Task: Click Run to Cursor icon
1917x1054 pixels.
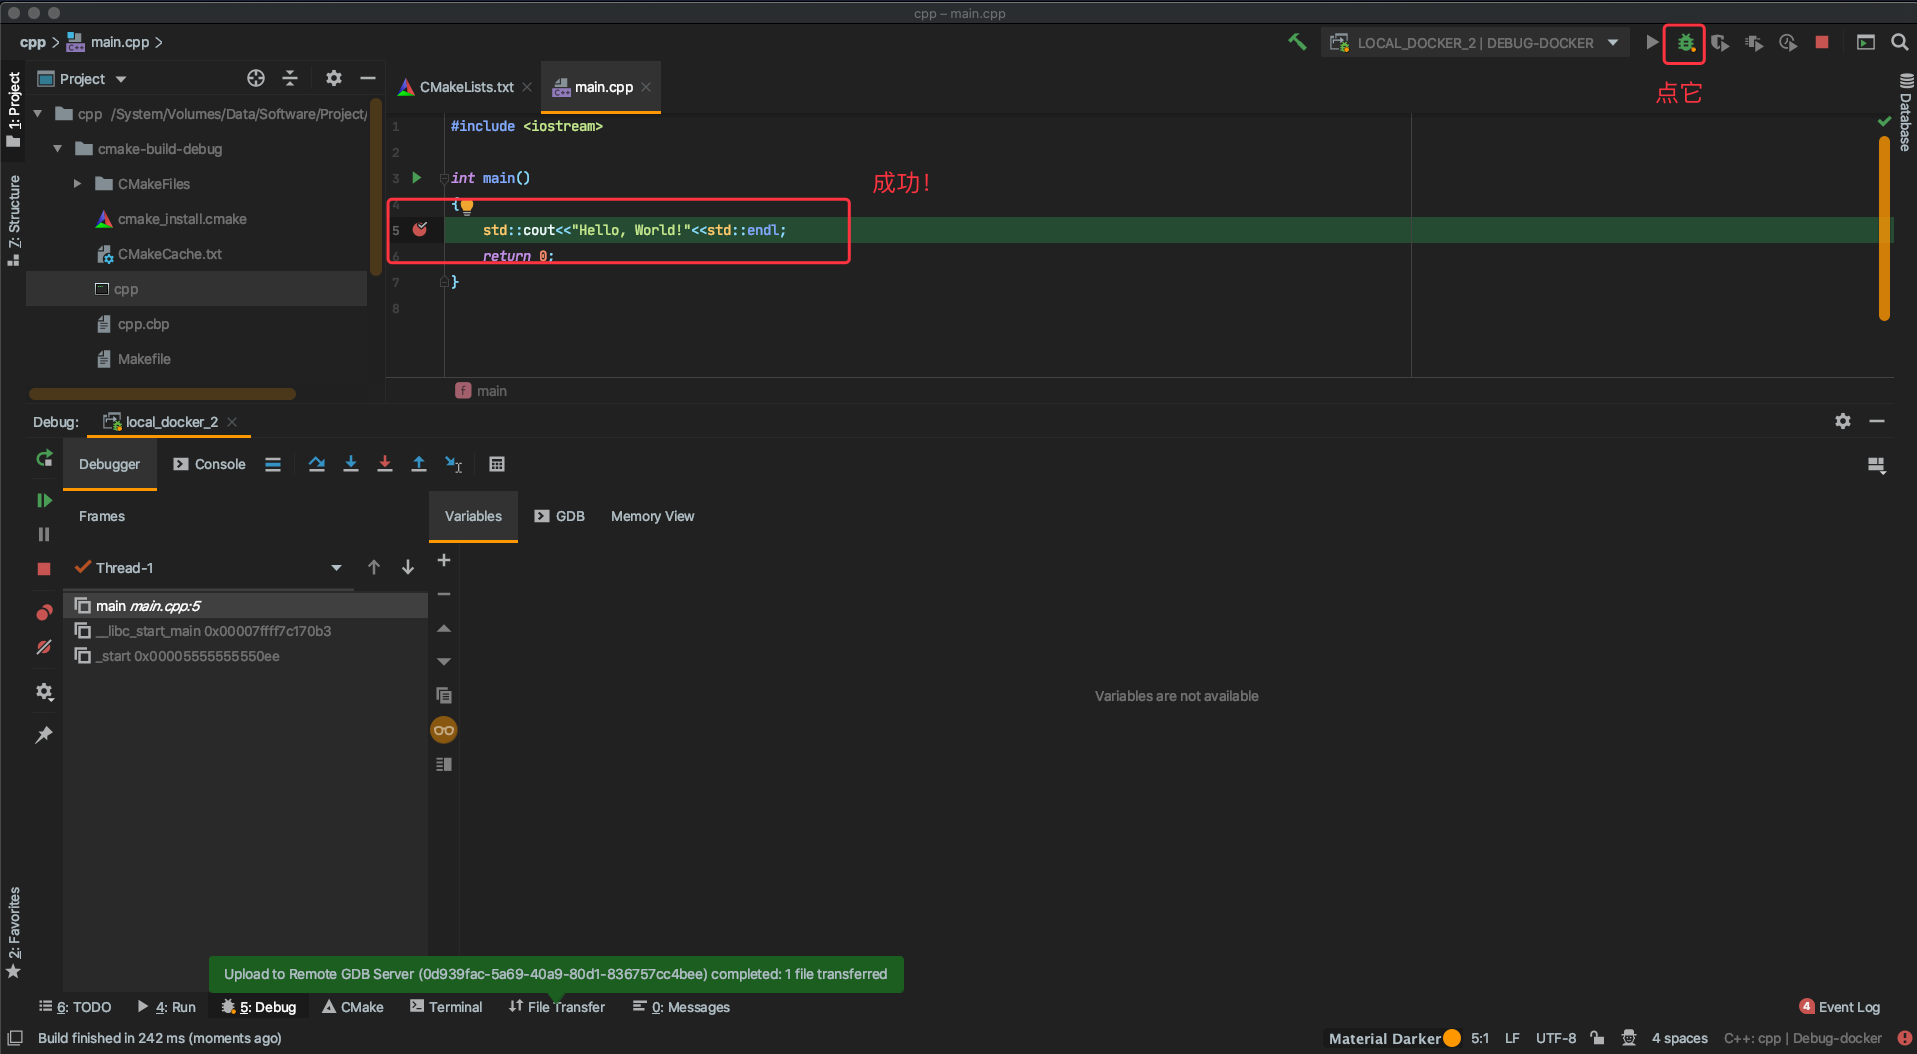Action: coord(454,464)
